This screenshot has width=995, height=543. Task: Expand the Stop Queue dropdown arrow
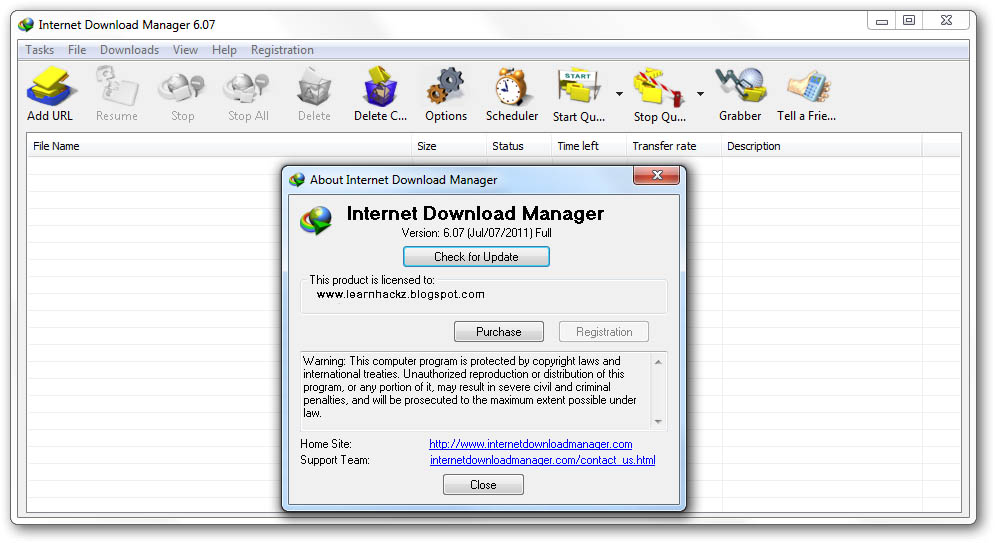tap(700, 94)
